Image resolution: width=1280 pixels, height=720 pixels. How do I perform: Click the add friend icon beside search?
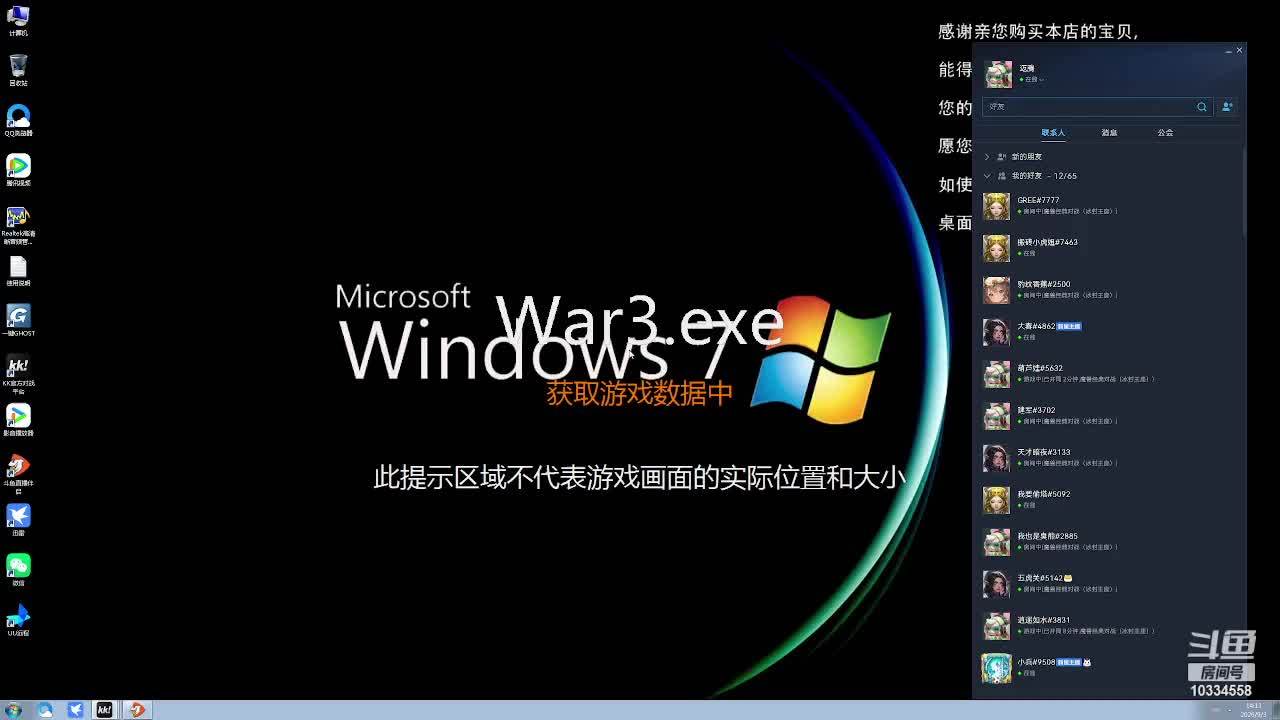pos(1227,106)
